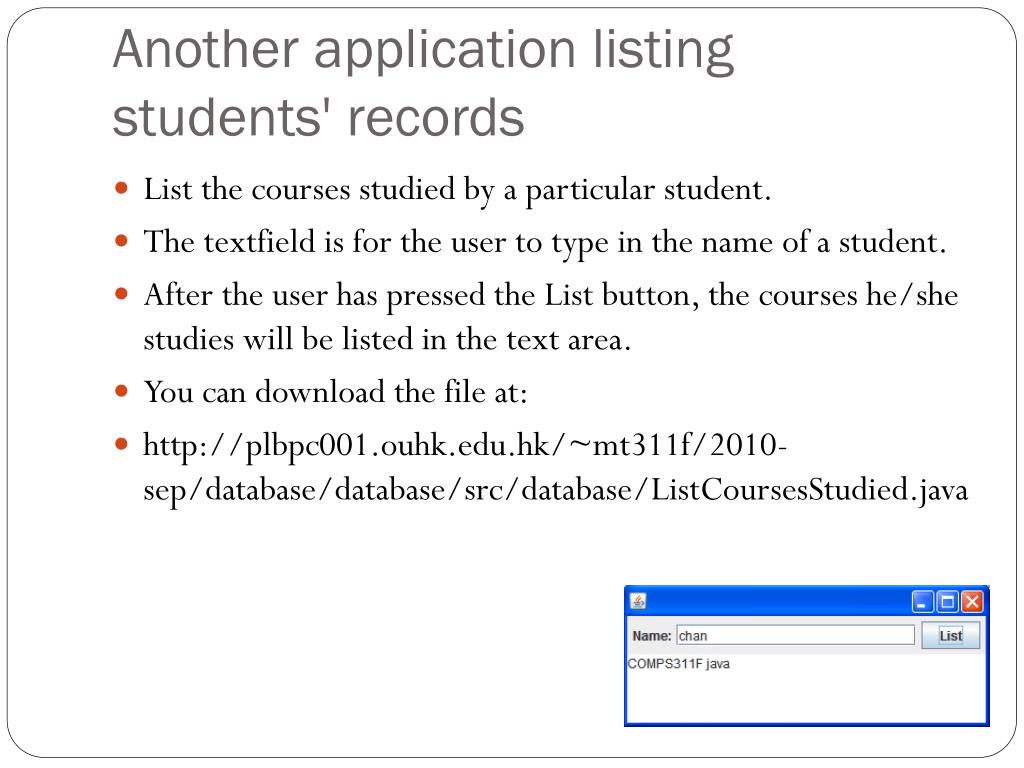Click "You can download the file at:"

tap(335, 392)
